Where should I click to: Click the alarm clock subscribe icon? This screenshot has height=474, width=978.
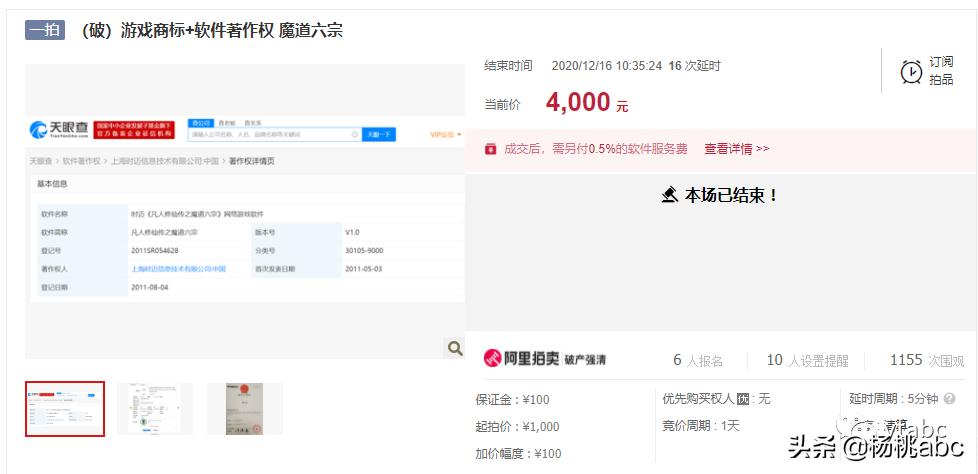tap(911, 72)
